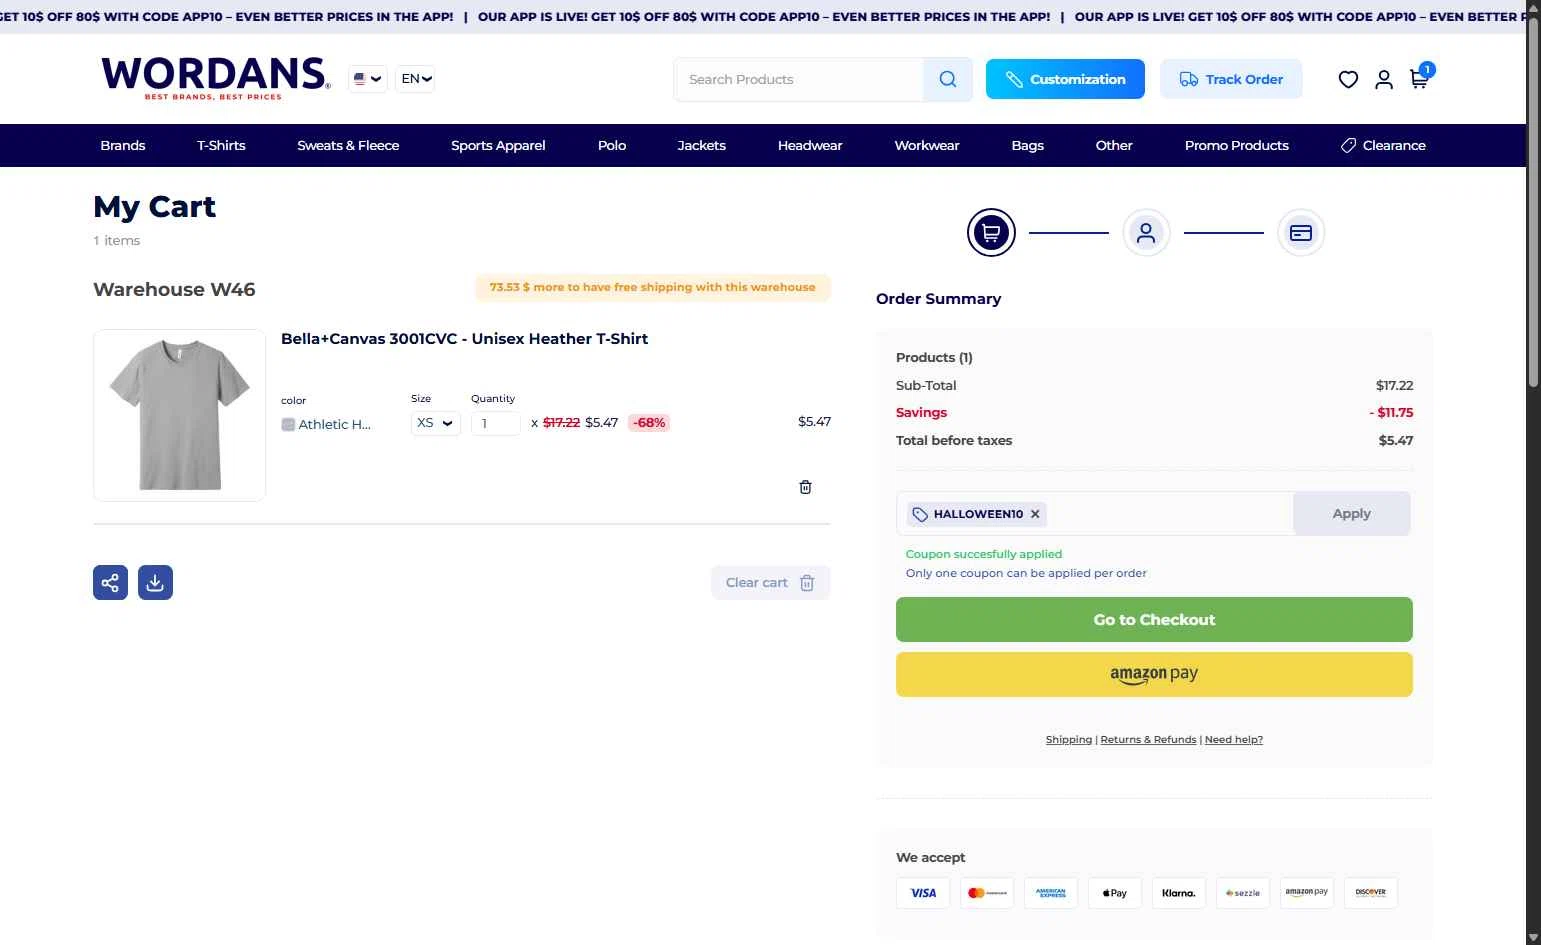Click the American Express logo
The image size is (1541, 945).
[1051, 893]
